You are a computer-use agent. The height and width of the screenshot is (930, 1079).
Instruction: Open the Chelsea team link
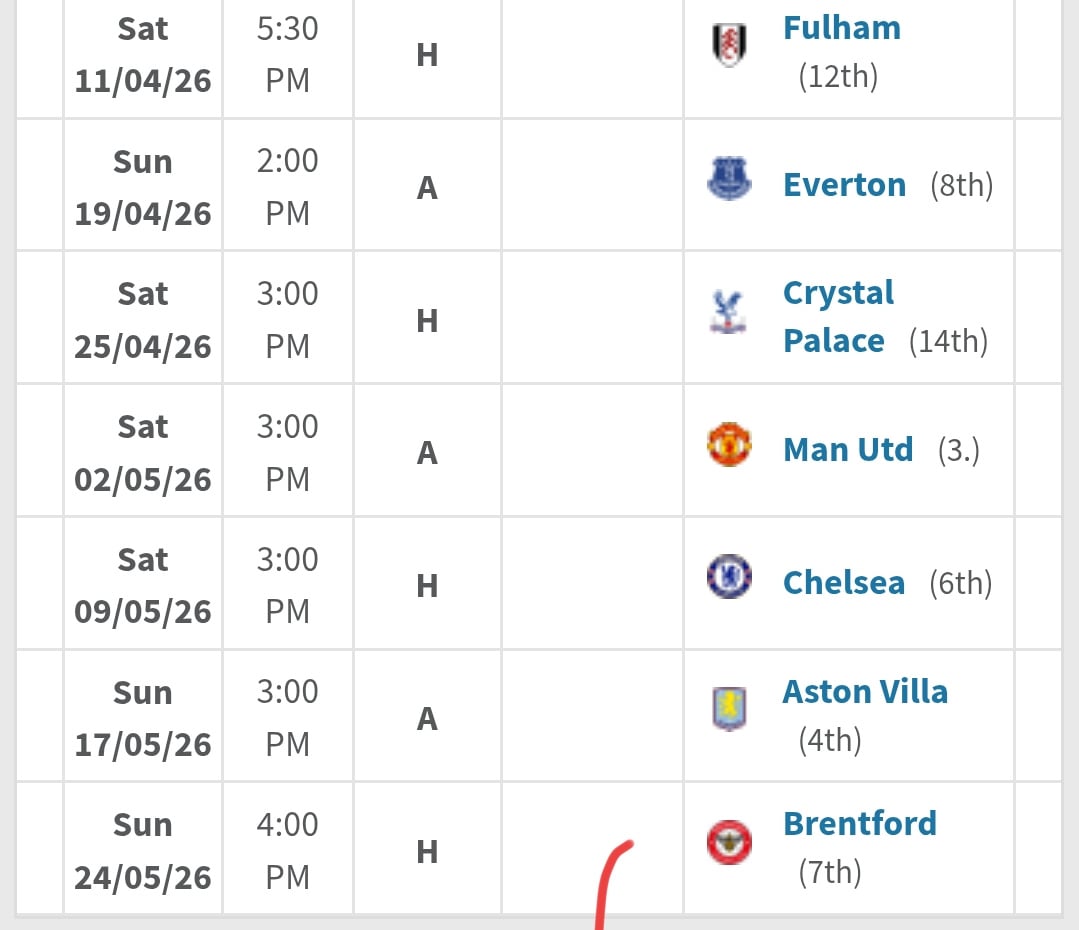844,583
